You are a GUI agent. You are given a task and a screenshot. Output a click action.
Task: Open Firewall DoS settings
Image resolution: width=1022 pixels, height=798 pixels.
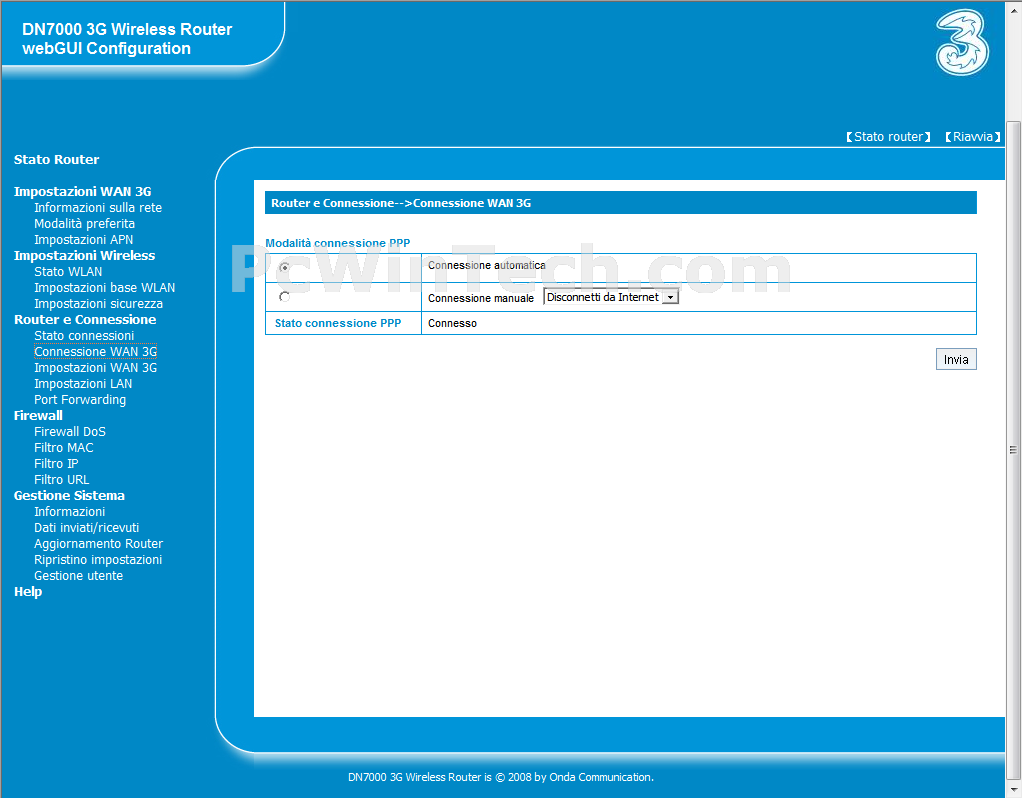click(x=70, y=432)
